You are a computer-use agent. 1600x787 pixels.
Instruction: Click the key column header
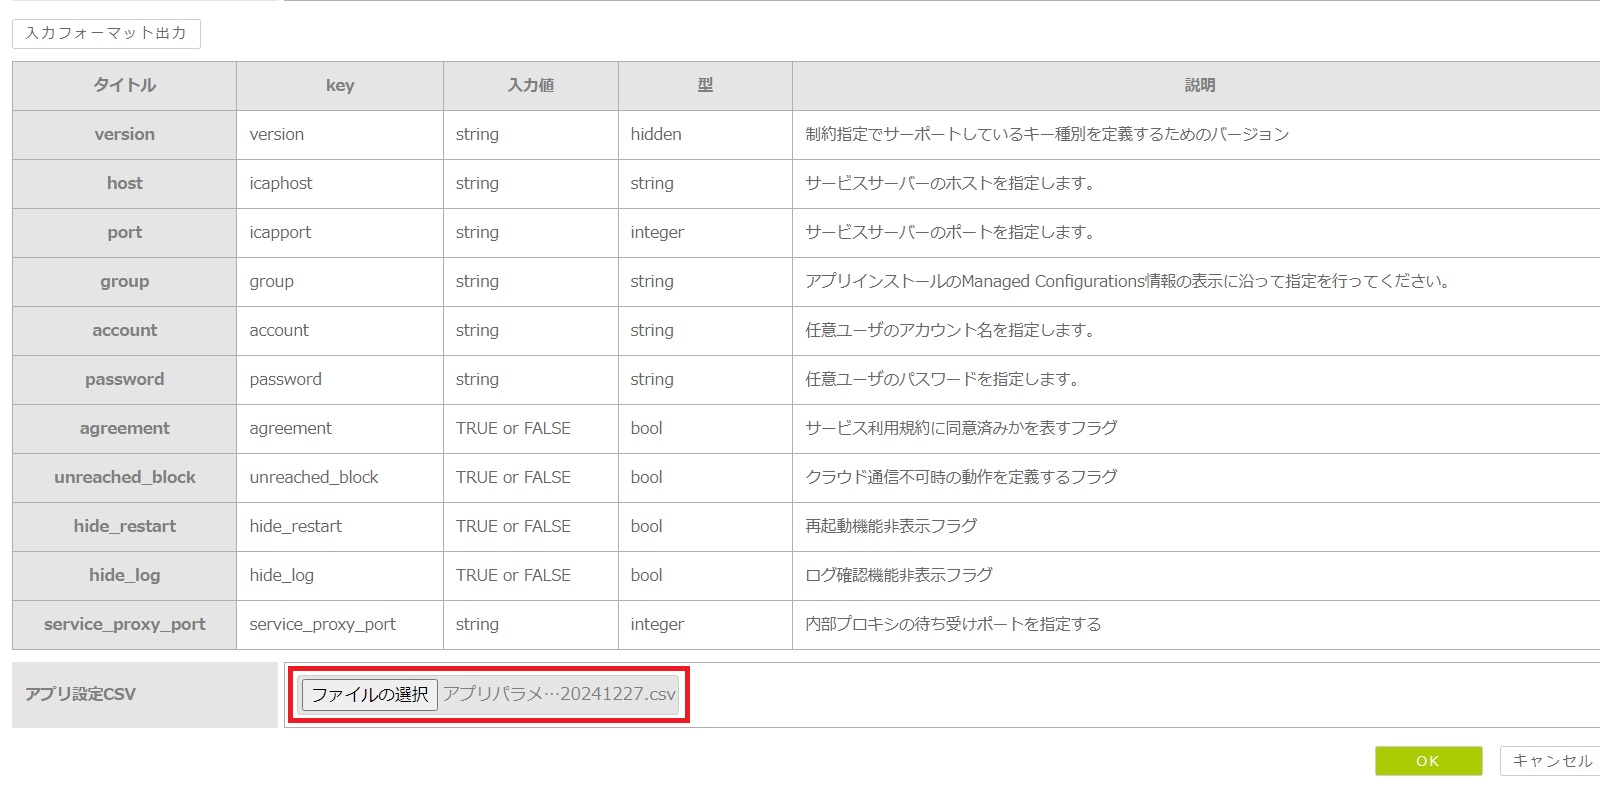click(x=340, y=86)
